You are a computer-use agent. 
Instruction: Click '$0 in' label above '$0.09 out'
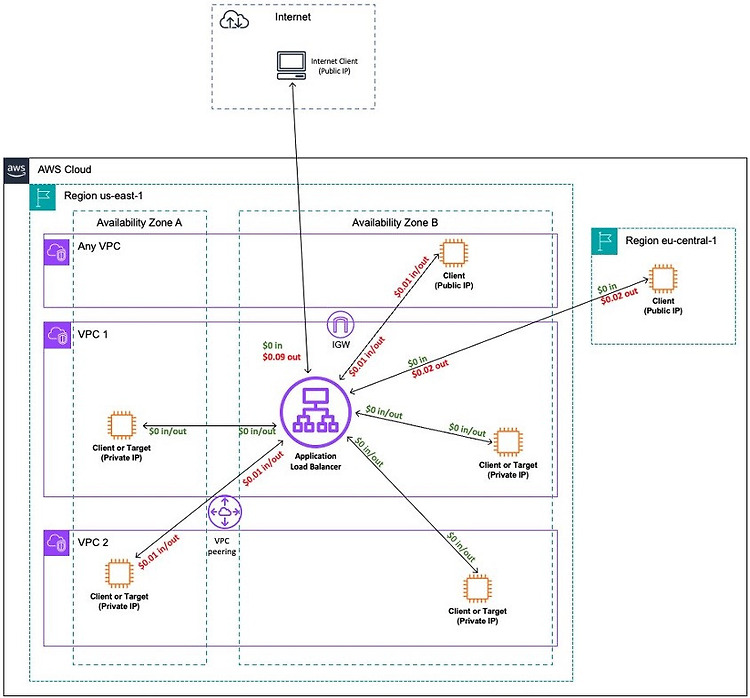click(x=272, y=345)
